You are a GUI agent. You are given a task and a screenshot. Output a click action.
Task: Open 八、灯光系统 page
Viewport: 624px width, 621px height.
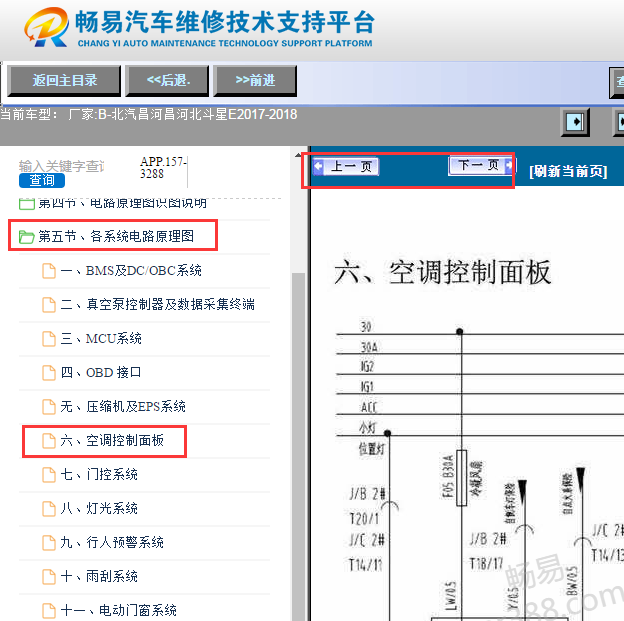pos(99,508)
